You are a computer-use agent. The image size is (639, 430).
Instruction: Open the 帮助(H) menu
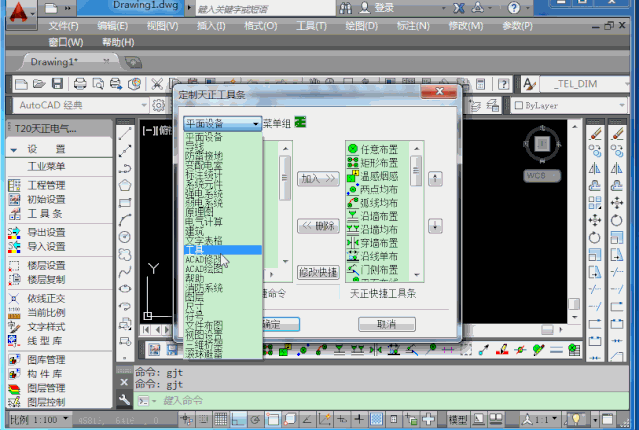(x=118, y=42)
